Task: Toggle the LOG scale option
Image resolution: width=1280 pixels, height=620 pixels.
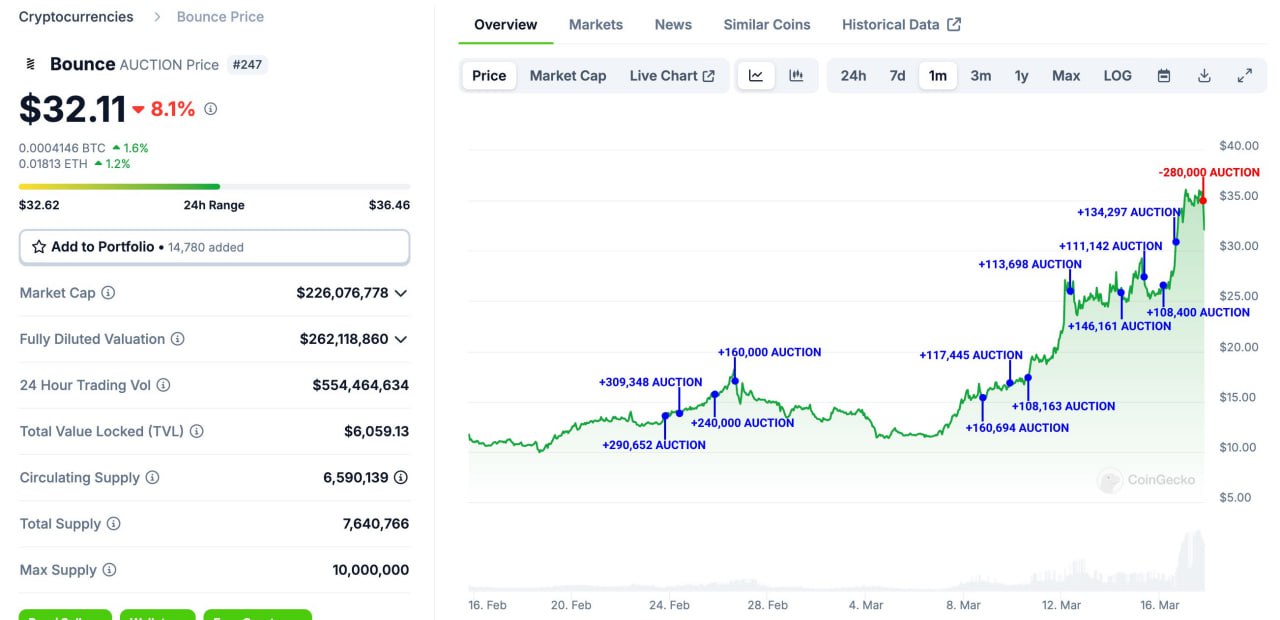Action: [1117, 76]
